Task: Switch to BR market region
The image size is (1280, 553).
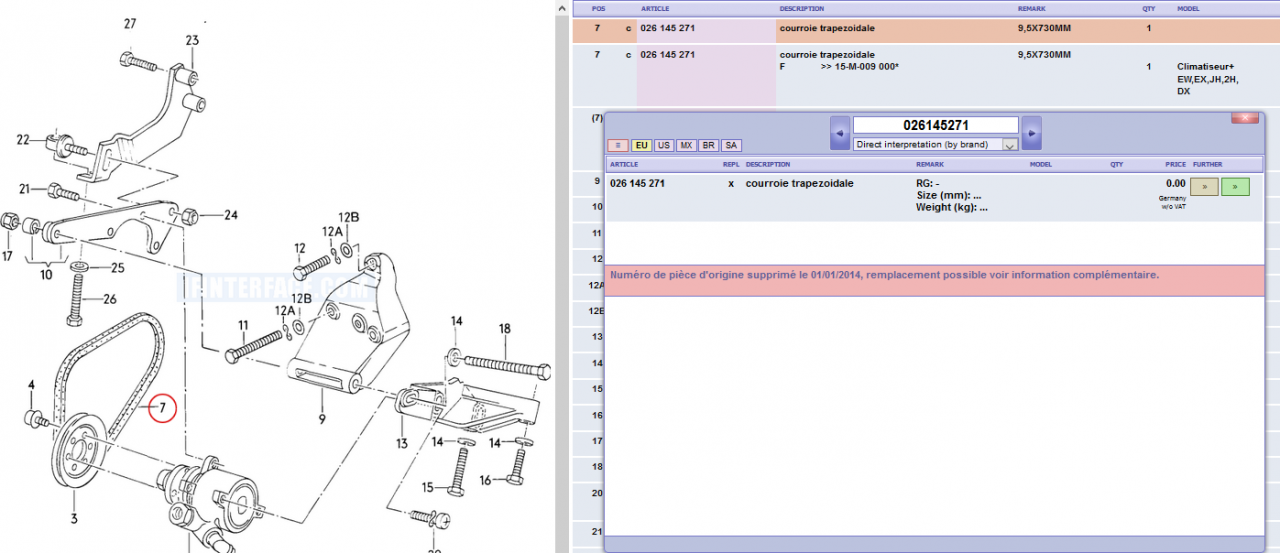Action: tap(708, 146)
